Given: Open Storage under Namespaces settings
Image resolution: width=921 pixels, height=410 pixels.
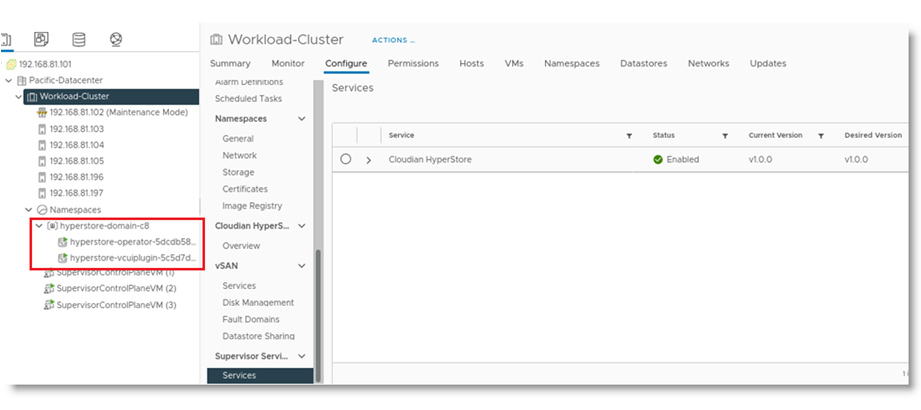Looking at the screenshot, I should tap(238, 173).
